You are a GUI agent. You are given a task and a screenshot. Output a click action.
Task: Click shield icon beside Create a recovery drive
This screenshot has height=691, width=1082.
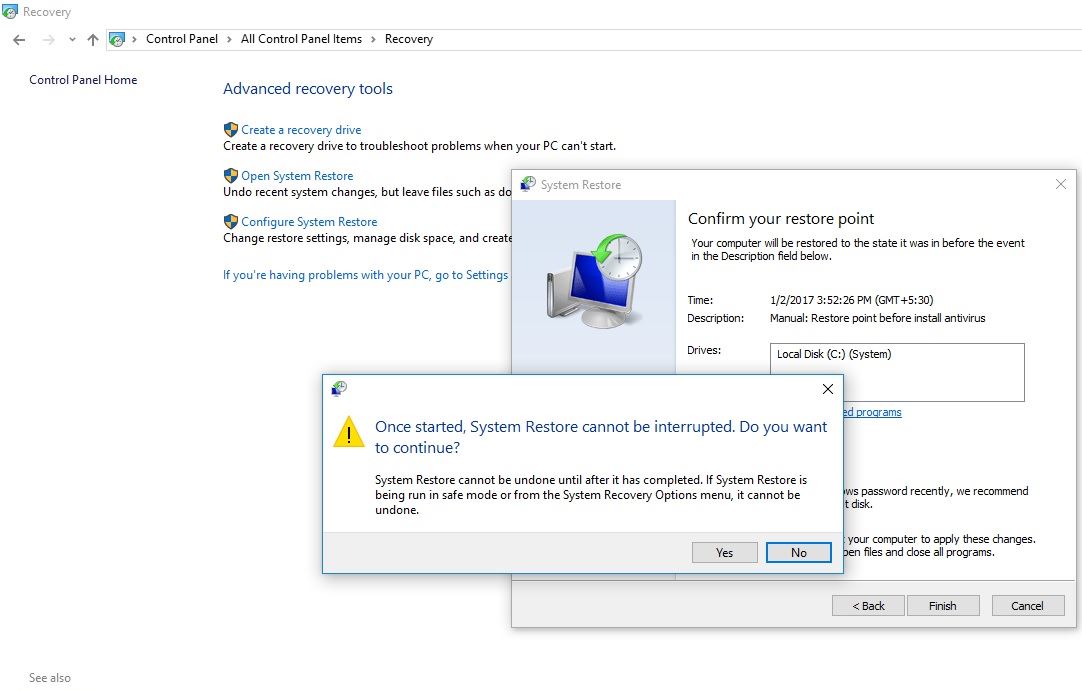[x=228, y=129]
